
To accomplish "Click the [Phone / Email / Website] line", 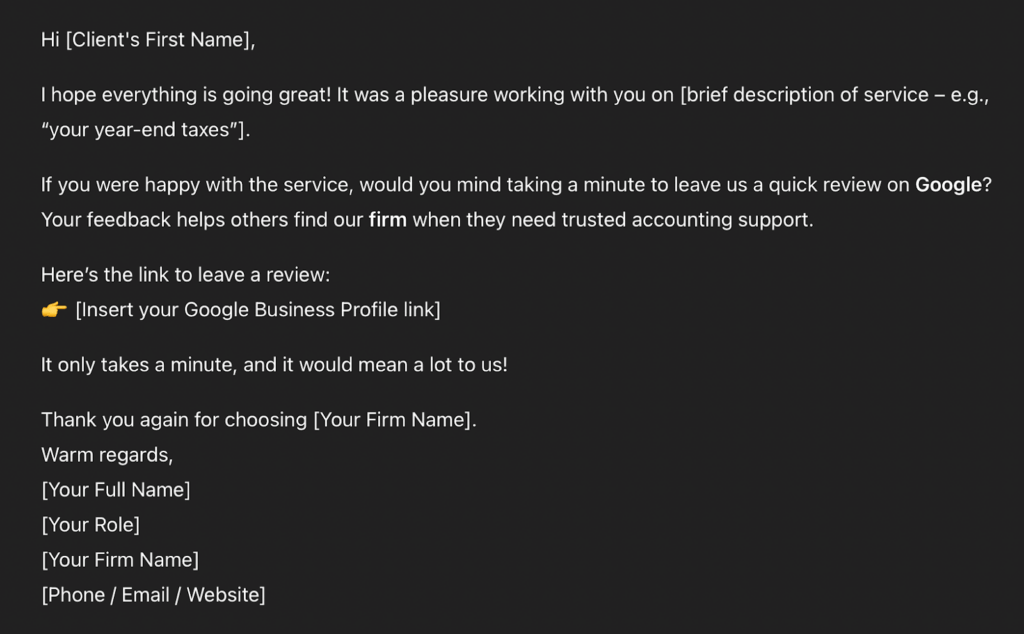I will 153,595.
